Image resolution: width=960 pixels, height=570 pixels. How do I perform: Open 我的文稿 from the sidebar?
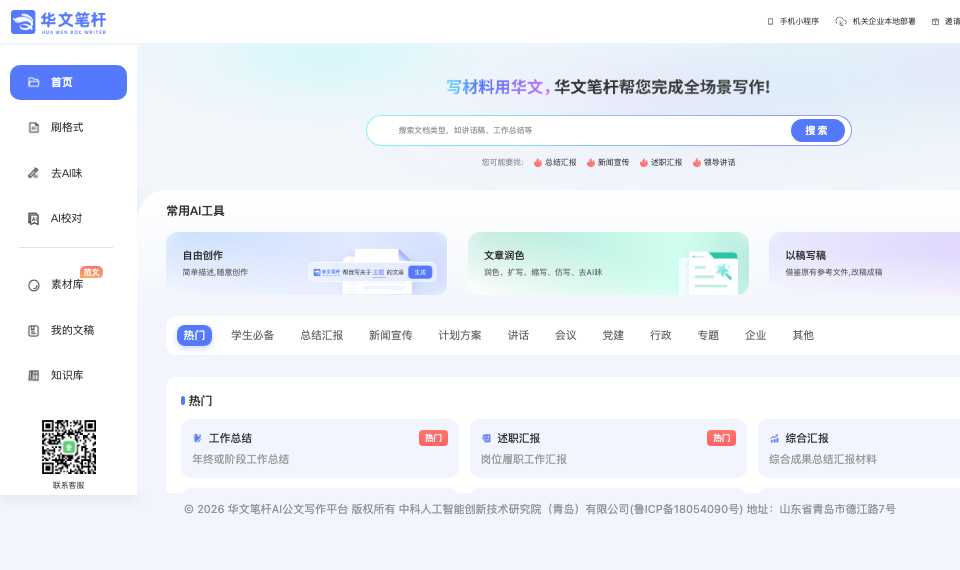[68, 331]
